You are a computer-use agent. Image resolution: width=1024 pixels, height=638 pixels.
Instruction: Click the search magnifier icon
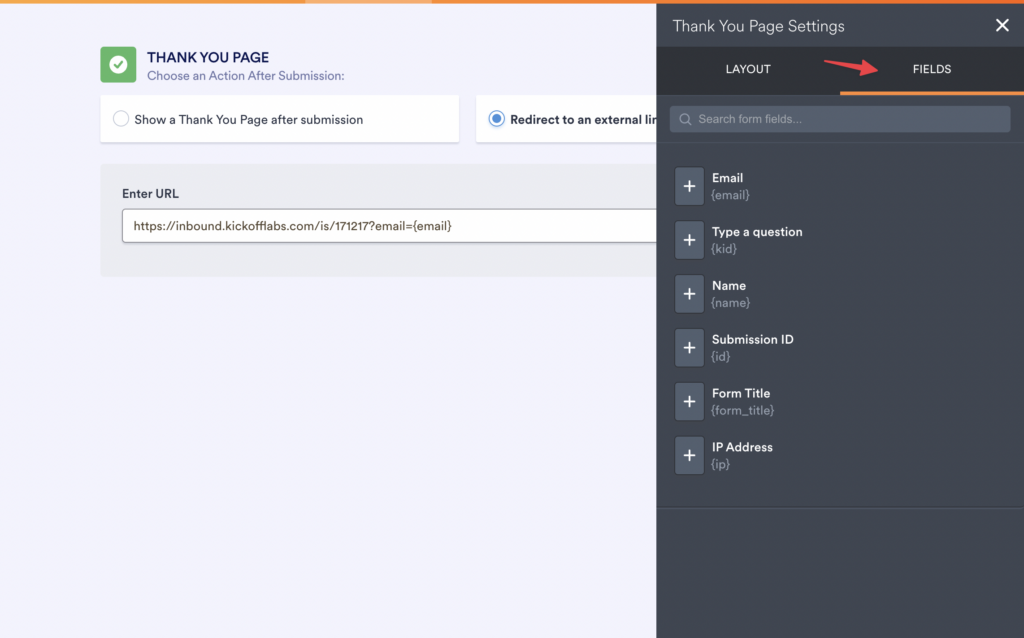click(x=685, y=120)
